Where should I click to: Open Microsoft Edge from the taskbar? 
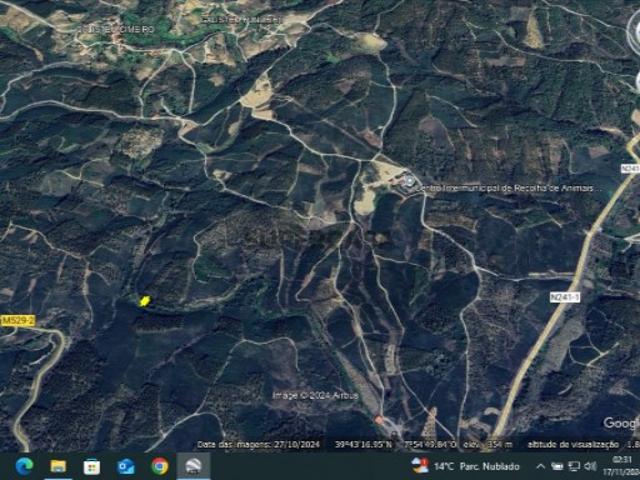(x=24, y=466)
